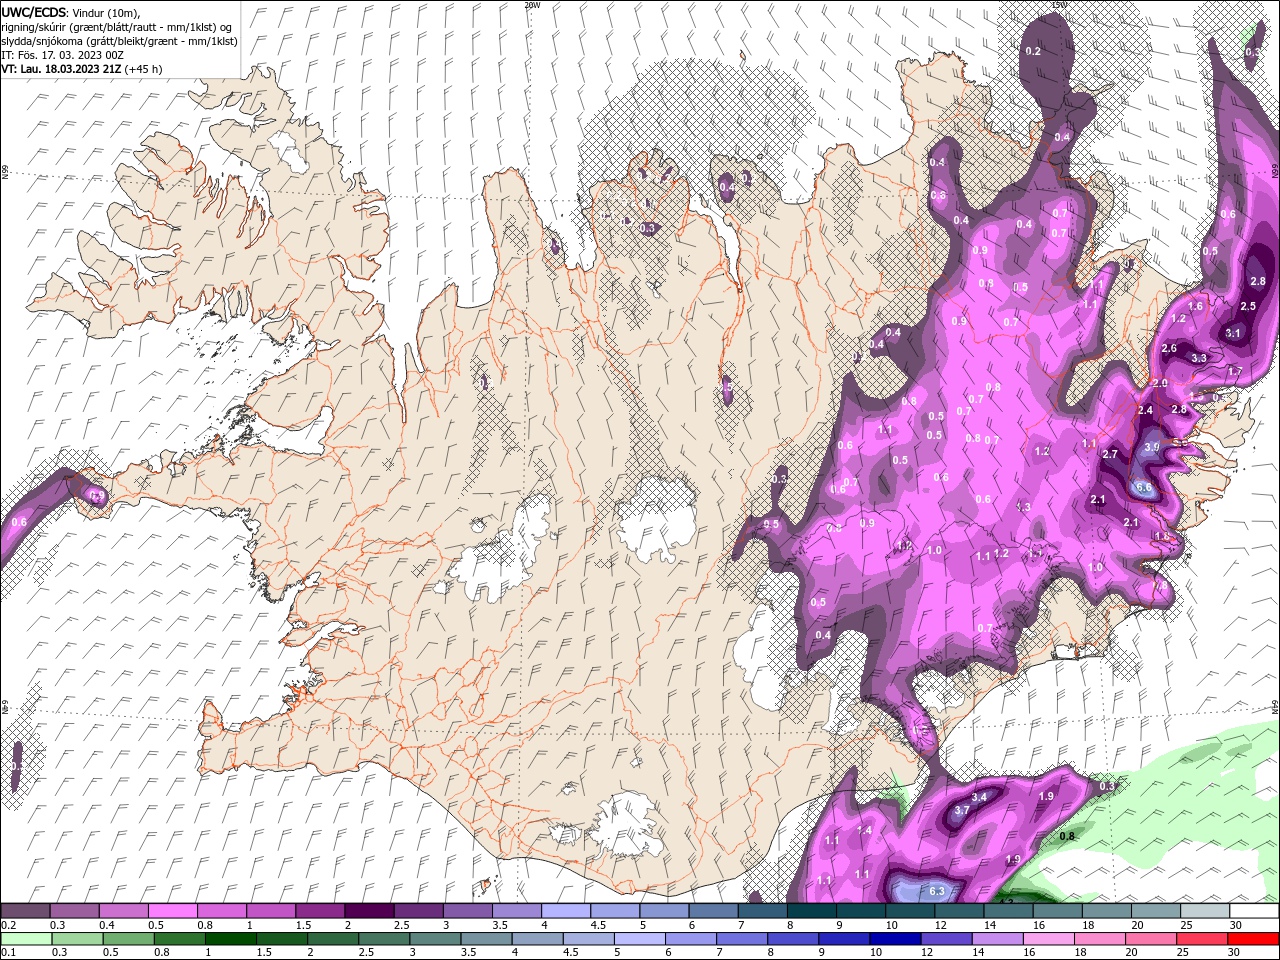Screen dimensions: 1280x960
Task: Select snow legend swatch between 1.5 and 2
Action: [x=320, y=911]
